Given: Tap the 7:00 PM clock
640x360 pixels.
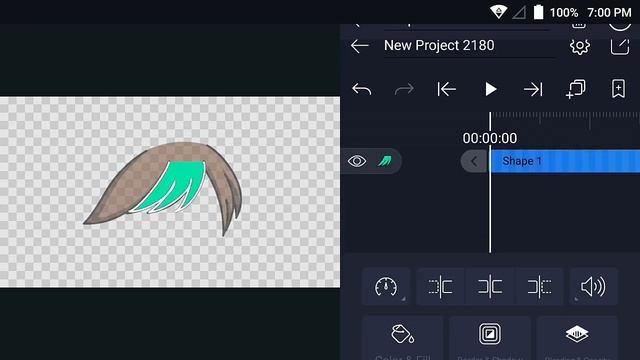Looking at the screenshot, I should coord(609,13).
